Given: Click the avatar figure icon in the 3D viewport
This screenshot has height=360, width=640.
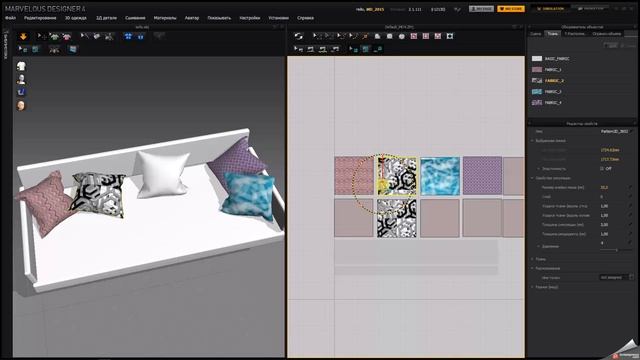Looking at the screenshot, I should click(21, 79).
